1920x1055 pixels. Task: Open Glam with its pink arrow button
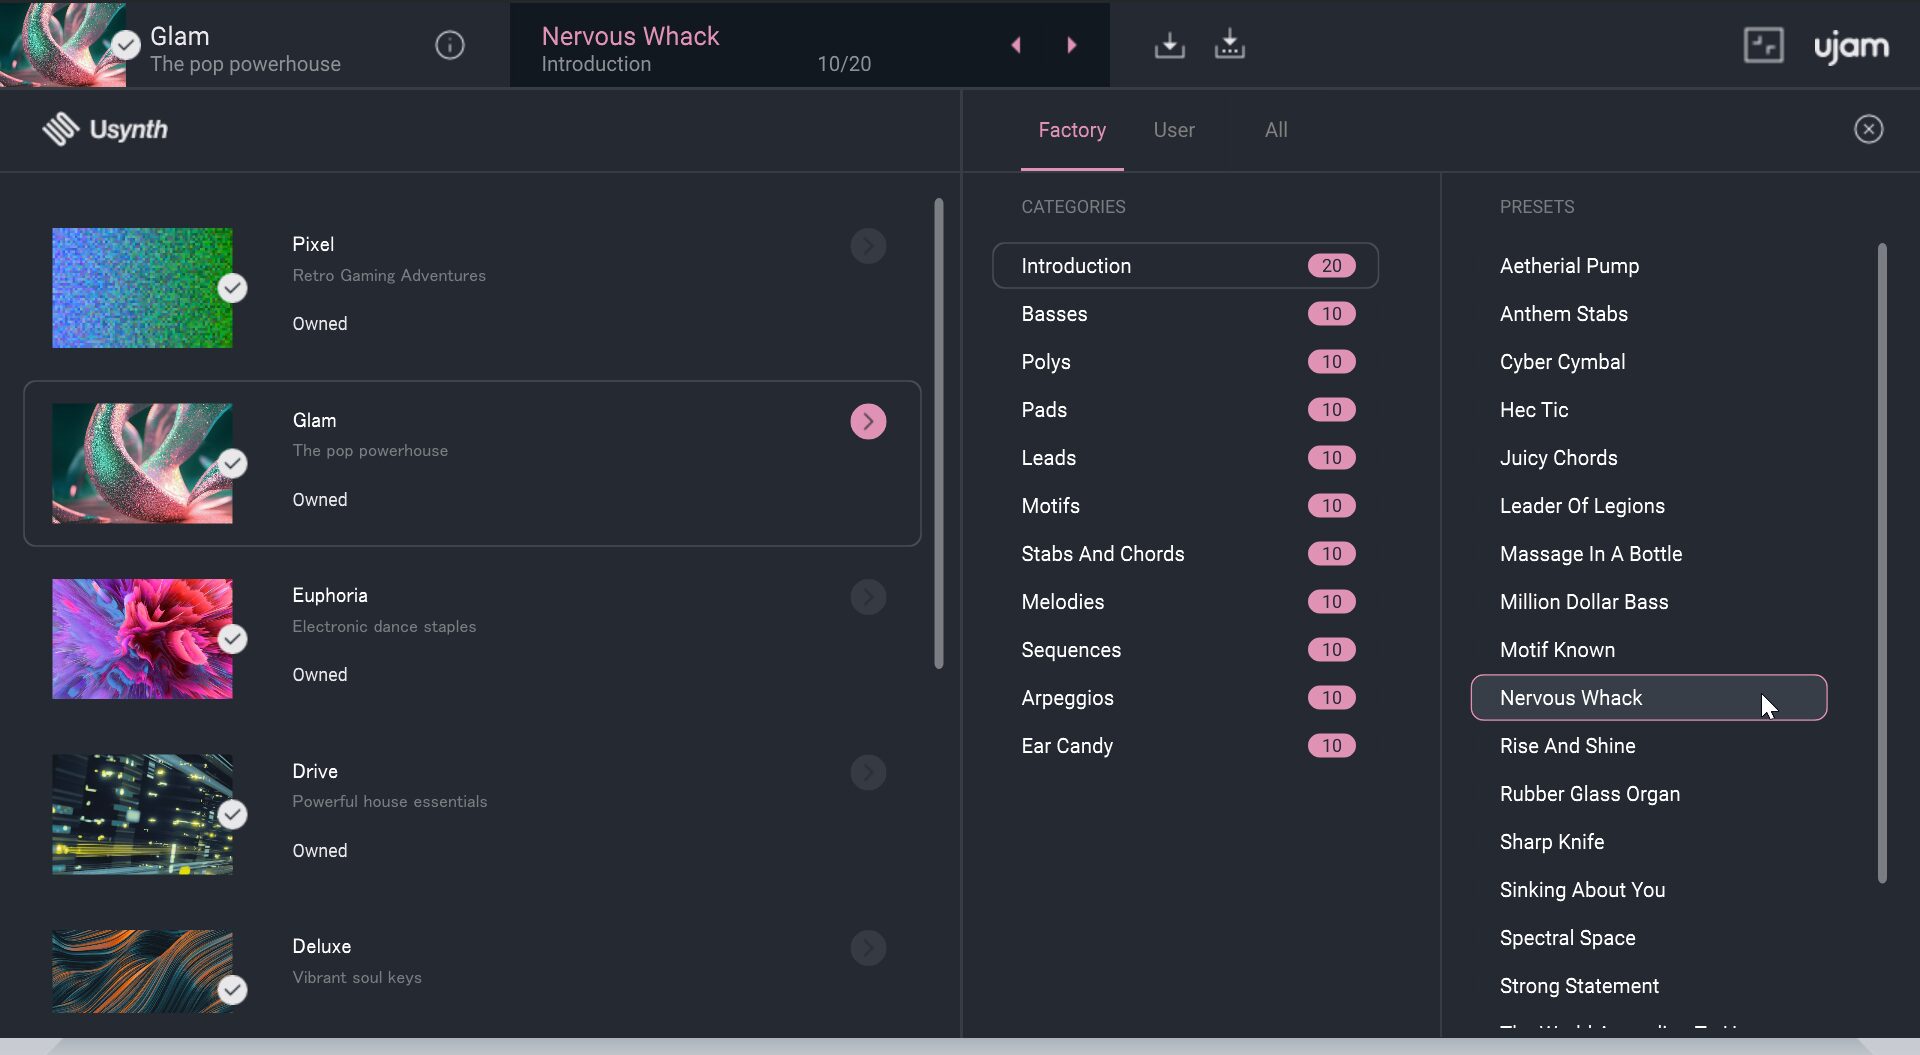[868, 422]
